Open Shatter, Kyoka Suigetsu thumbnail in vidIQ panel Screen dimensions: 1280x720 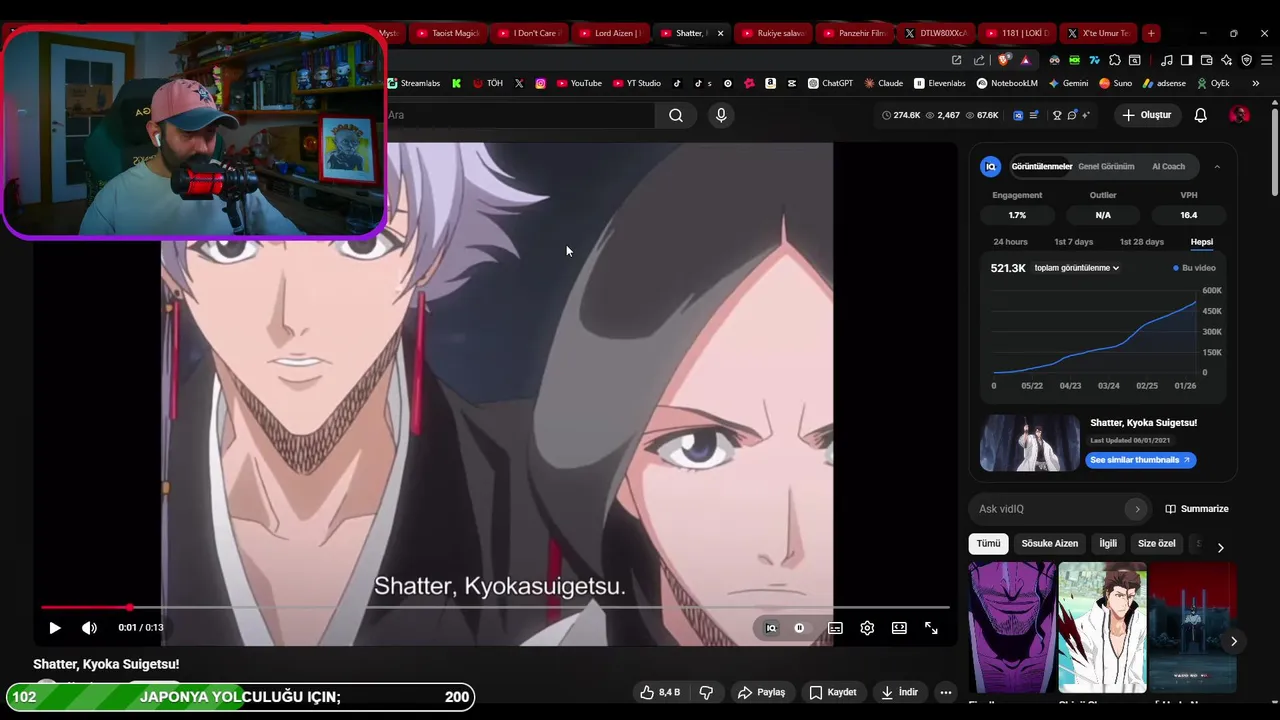coord(1030,443)
